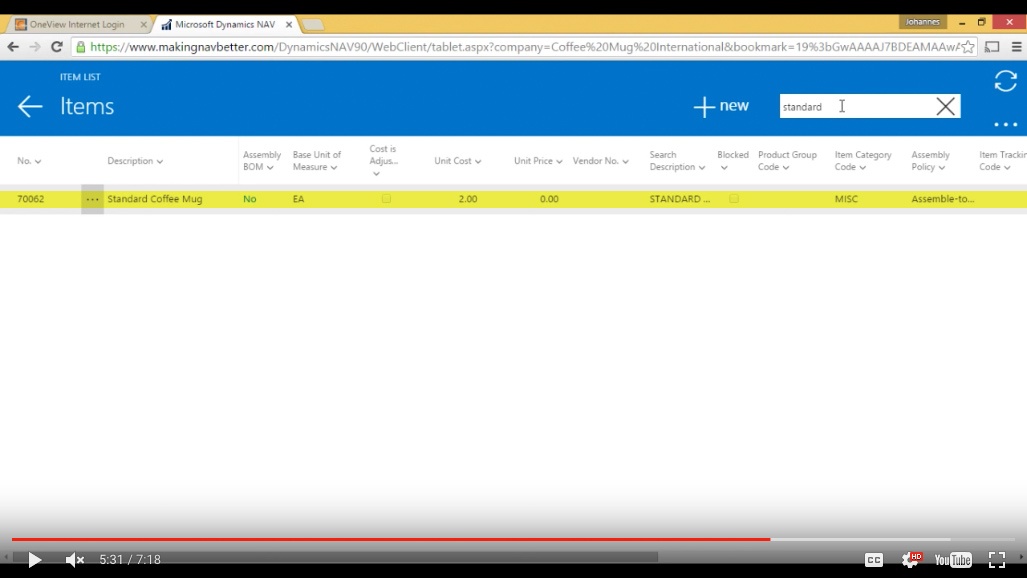
Task: Click the video time display 5:31 / 7:18
Action: click(x=130, y=560)
